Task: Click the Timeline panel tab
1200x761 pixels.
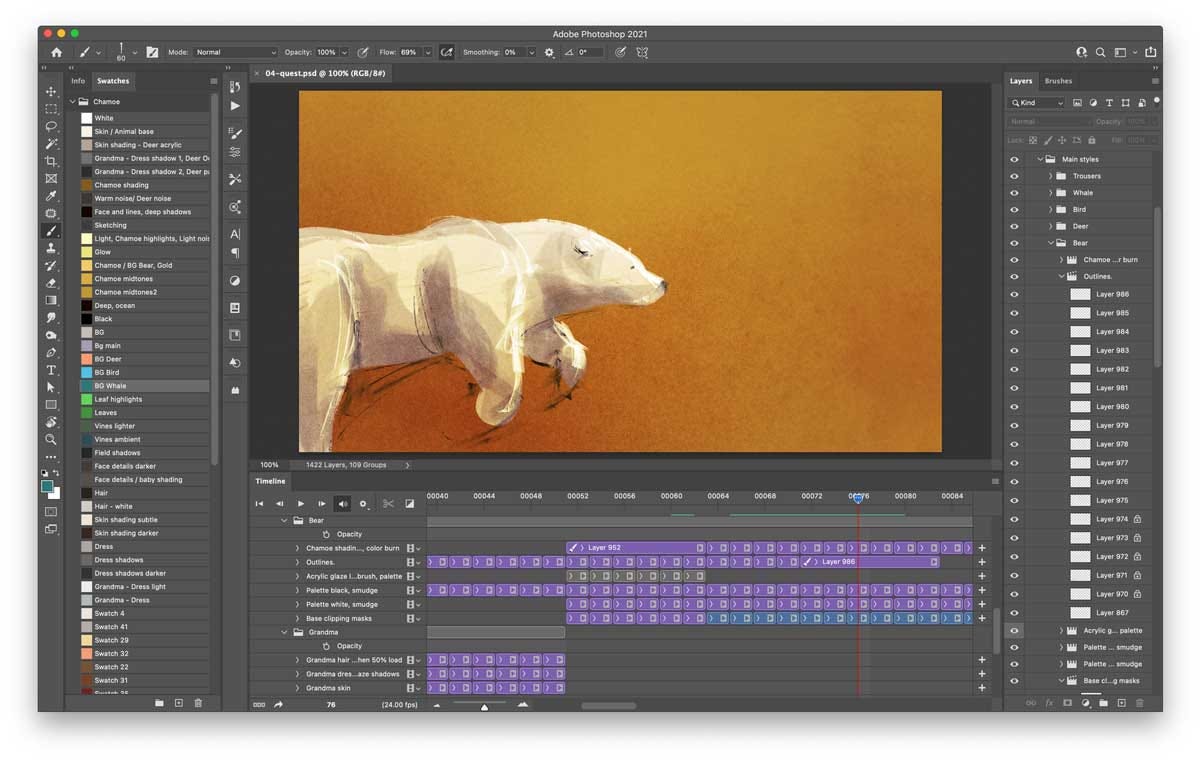Action: click(x=270, y=481)
